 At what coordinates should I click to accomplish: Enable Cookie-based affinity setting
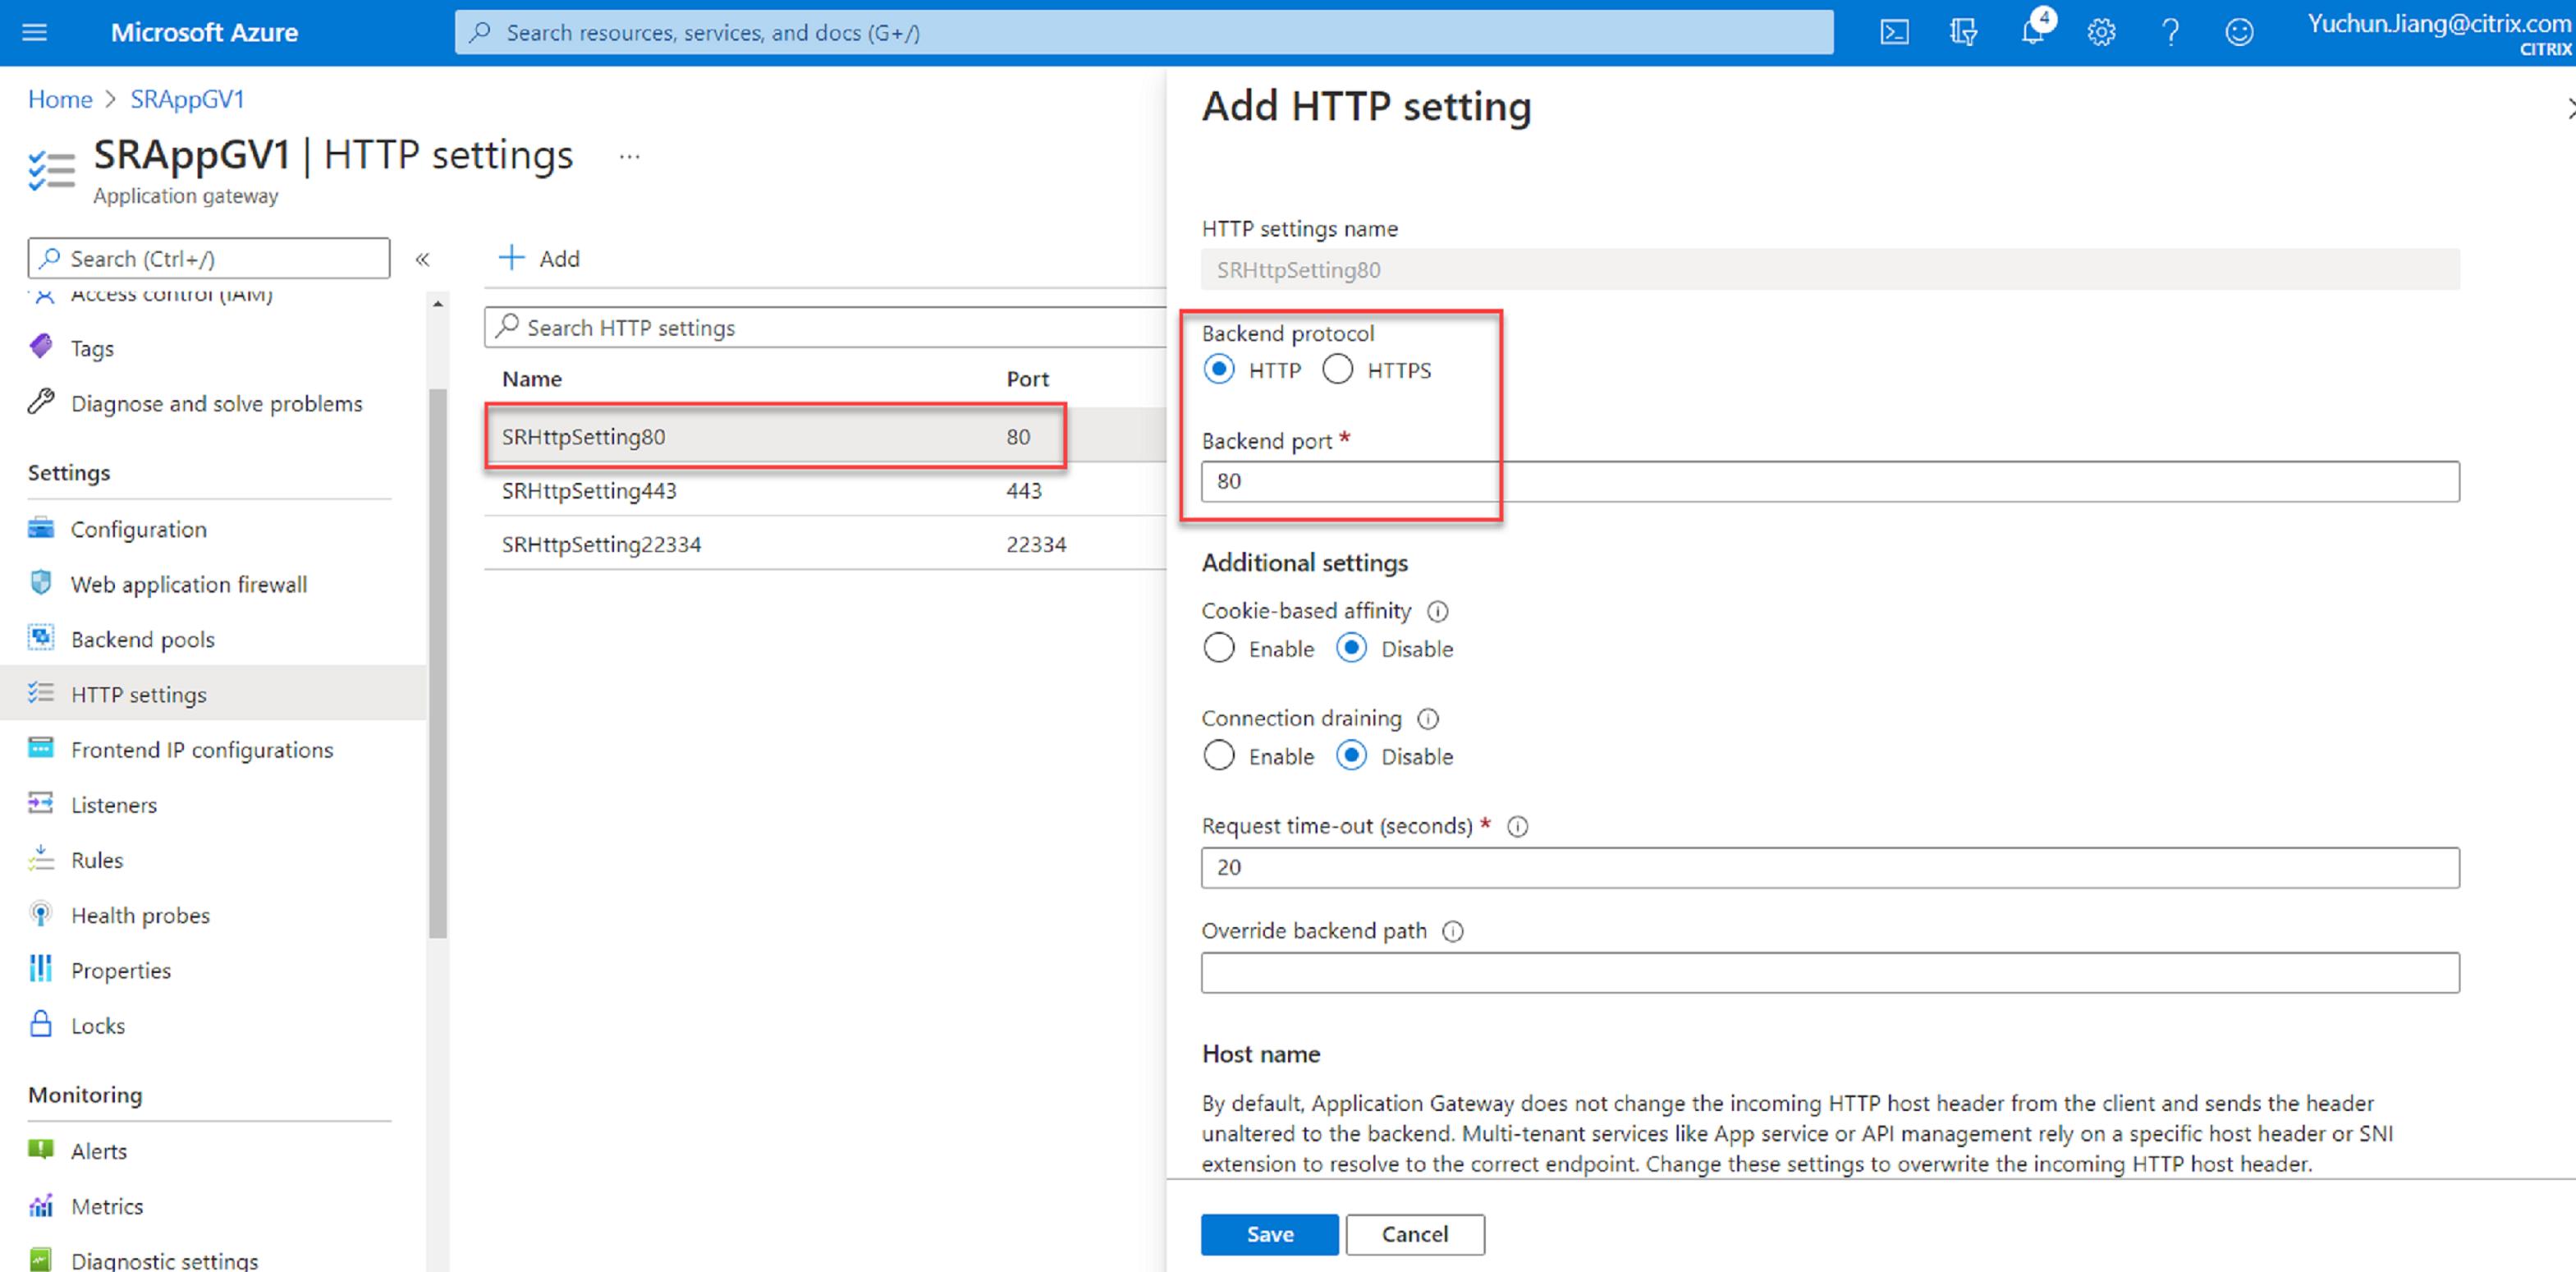click(1217, 648)
